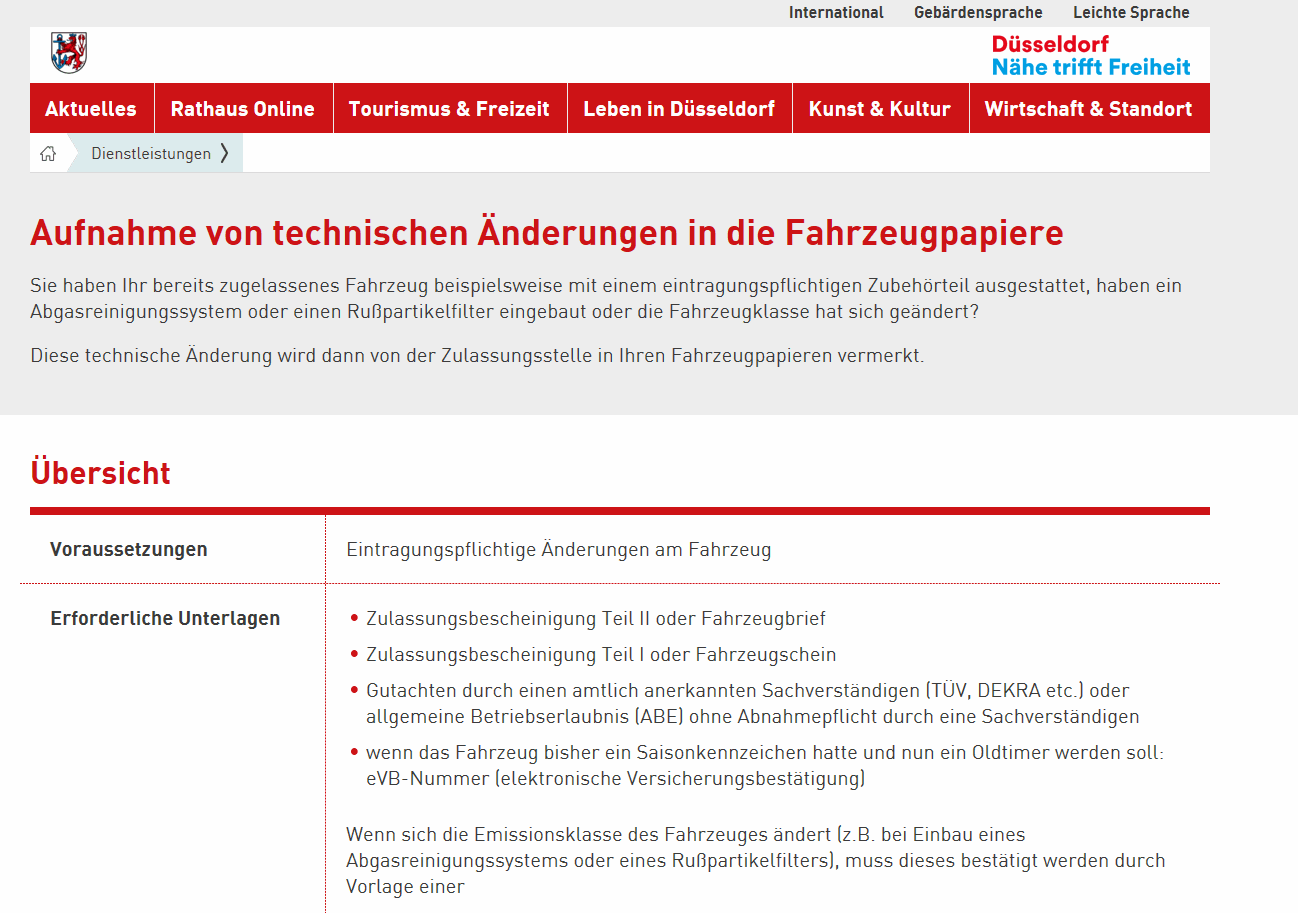This screenshot has height=913, width=1298.
Task: Click the Erforderliche Unterlagen row label
Action: (165, 618)
